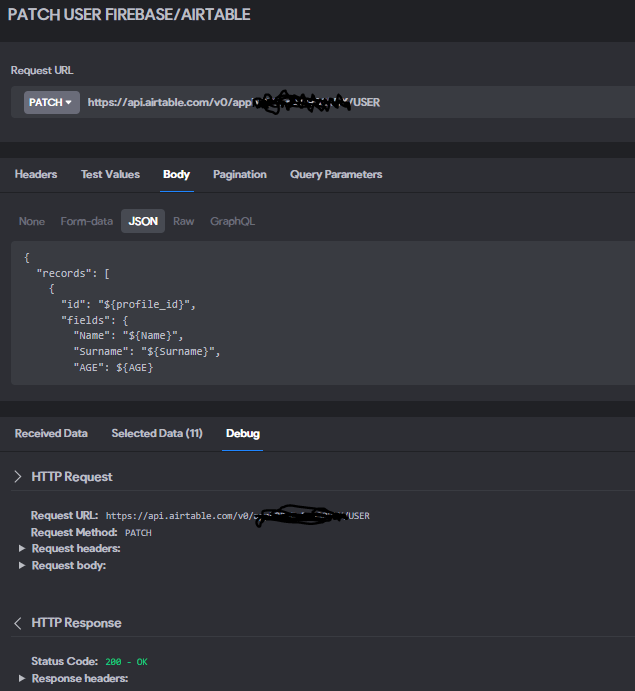Go to the Pagination tab
Image resolution: width=635 pixels, height=691 pixels.
point(240,174)
